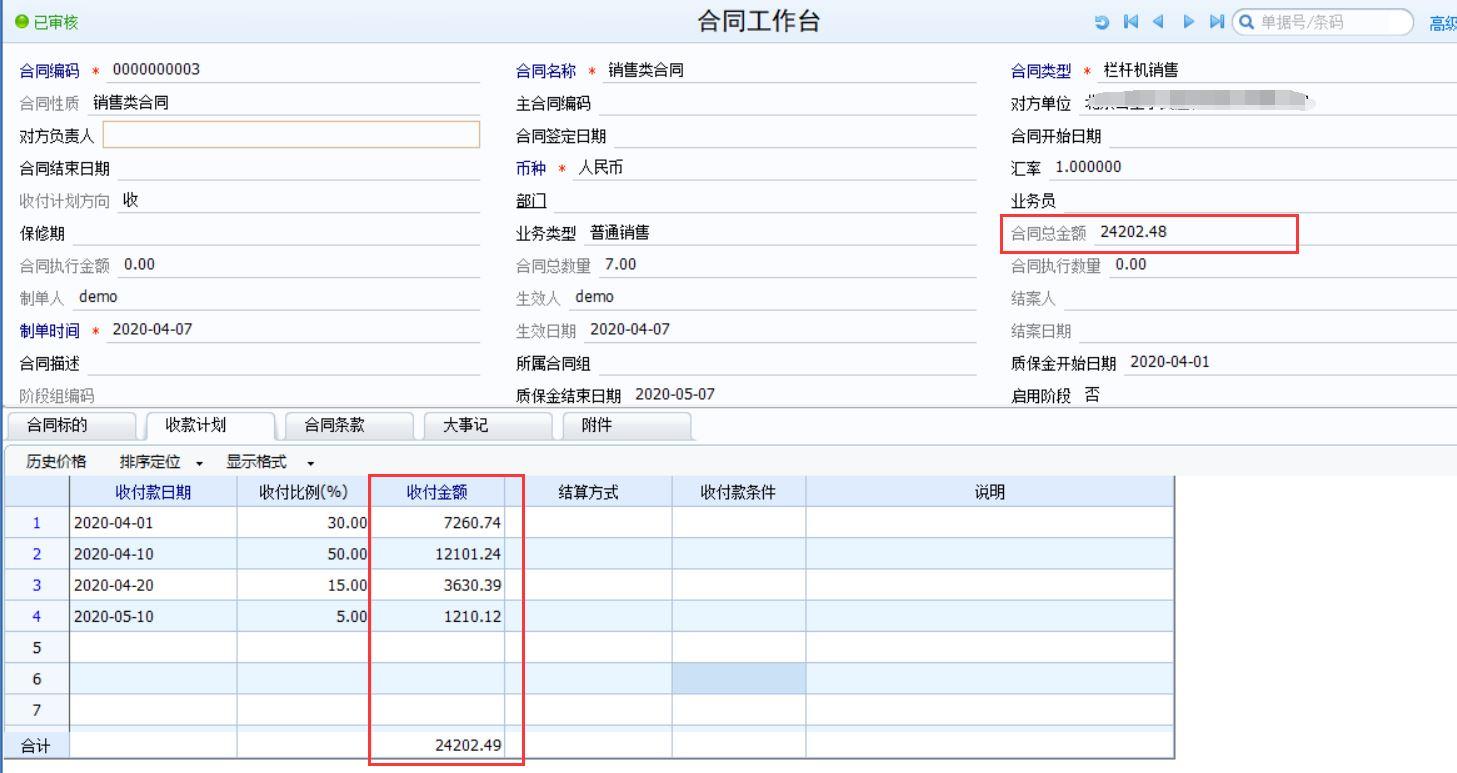Screen dimensions: 1457x773
Task: Click the 质保金开始日期 value 2020-04-01
Action: pos(1169,362)
